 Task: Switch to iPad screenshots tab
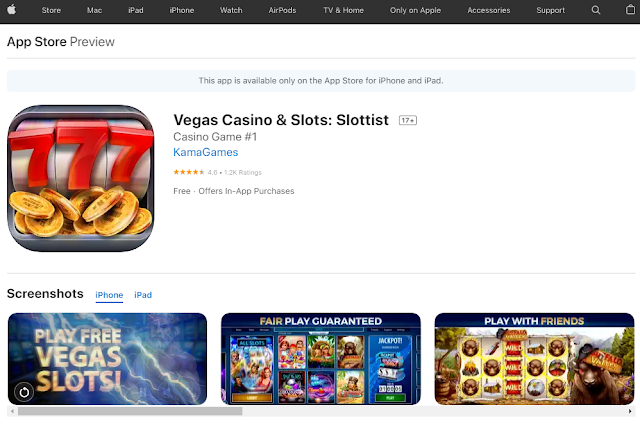143,295
